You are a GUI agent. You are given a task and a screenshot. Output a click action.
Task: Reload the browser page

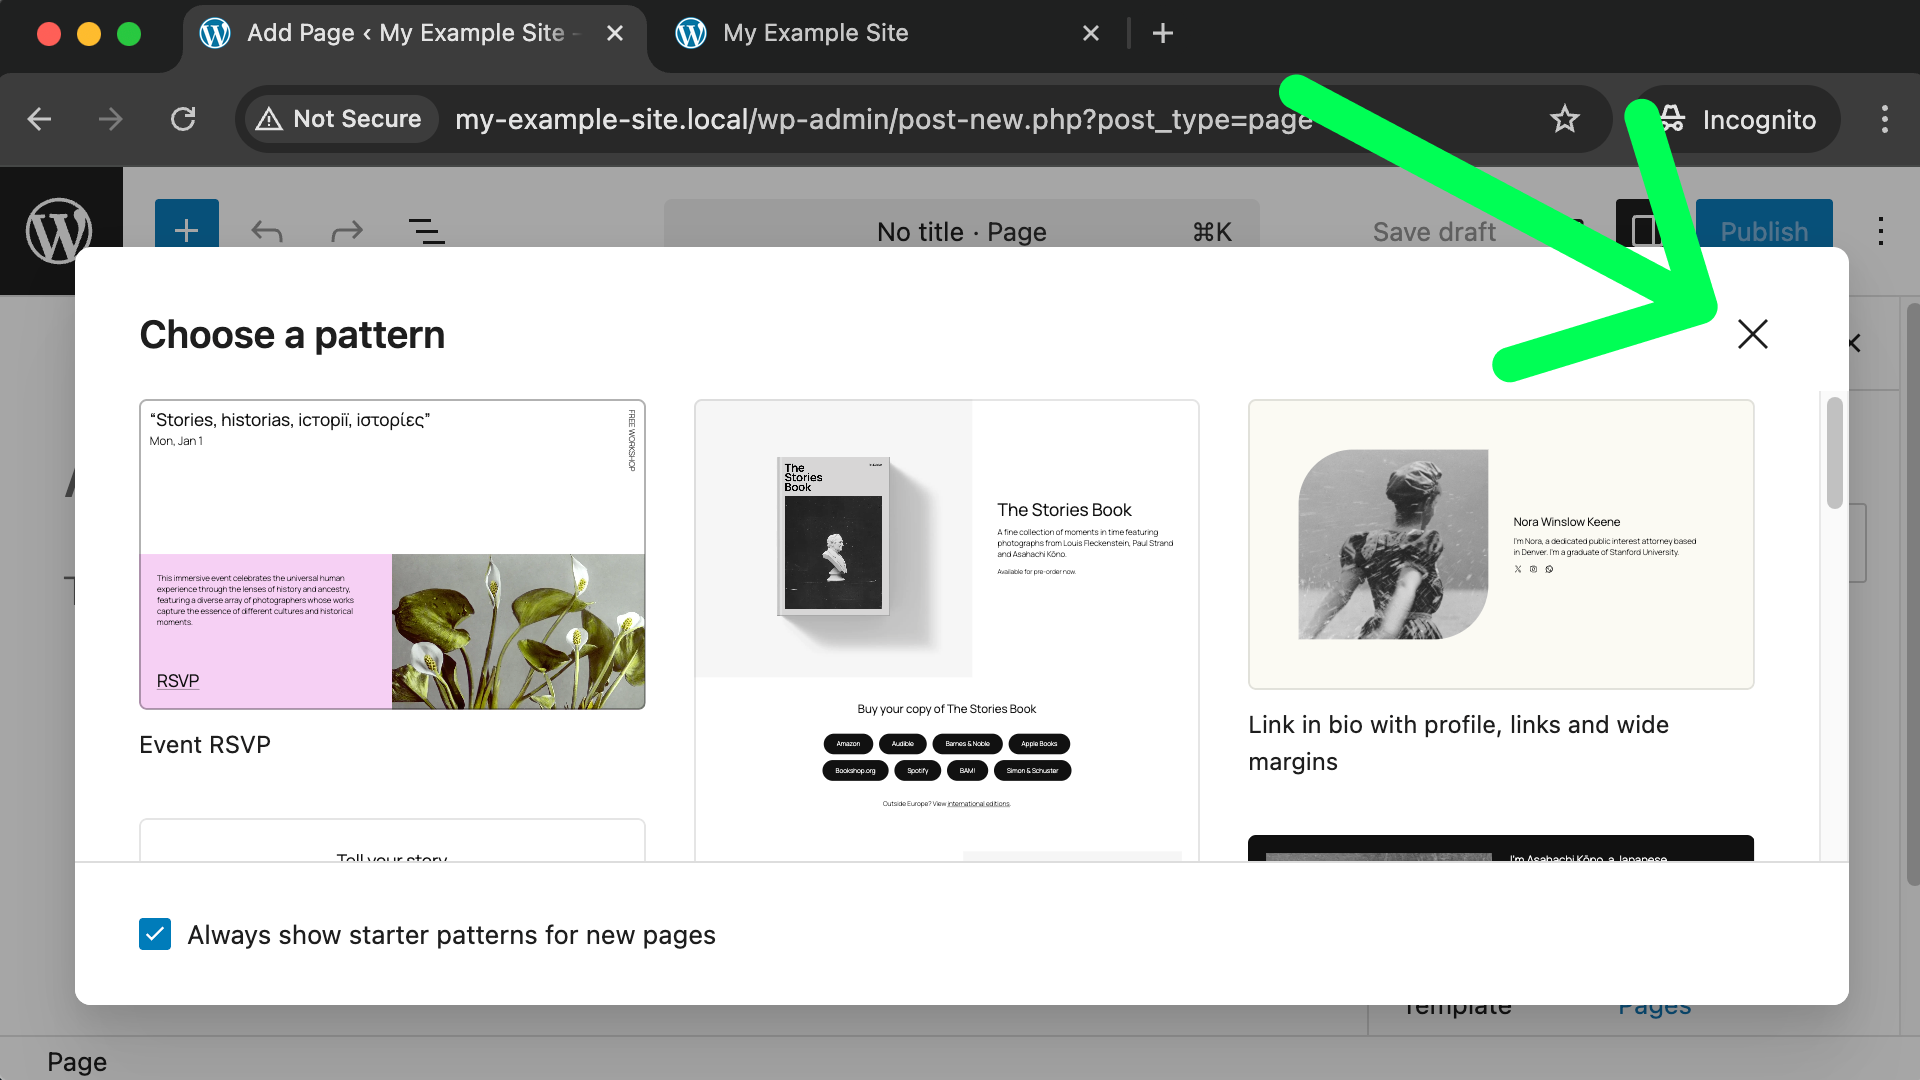183,119
